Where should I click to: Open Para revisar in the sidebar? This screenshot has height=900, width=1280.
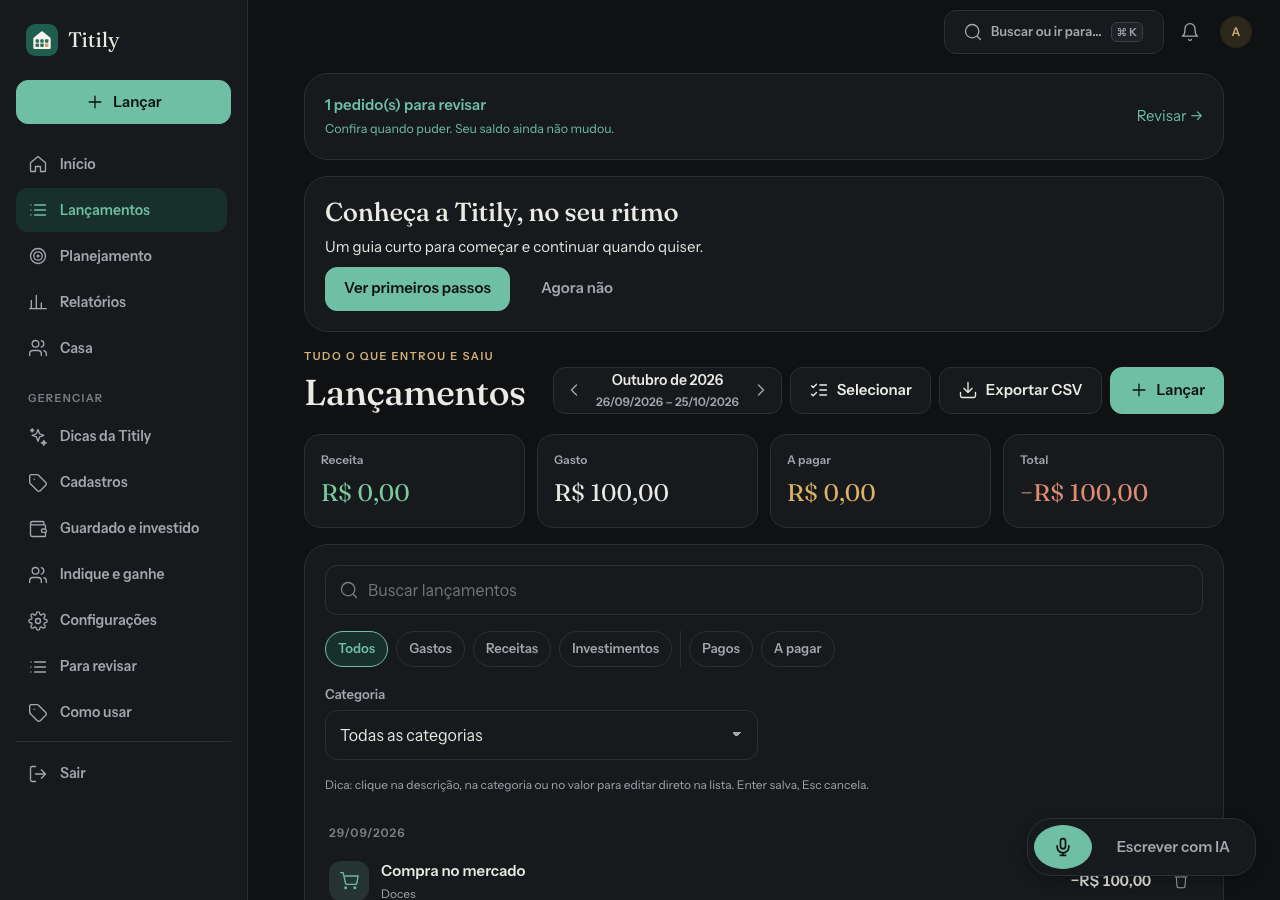tap(121, 666)
